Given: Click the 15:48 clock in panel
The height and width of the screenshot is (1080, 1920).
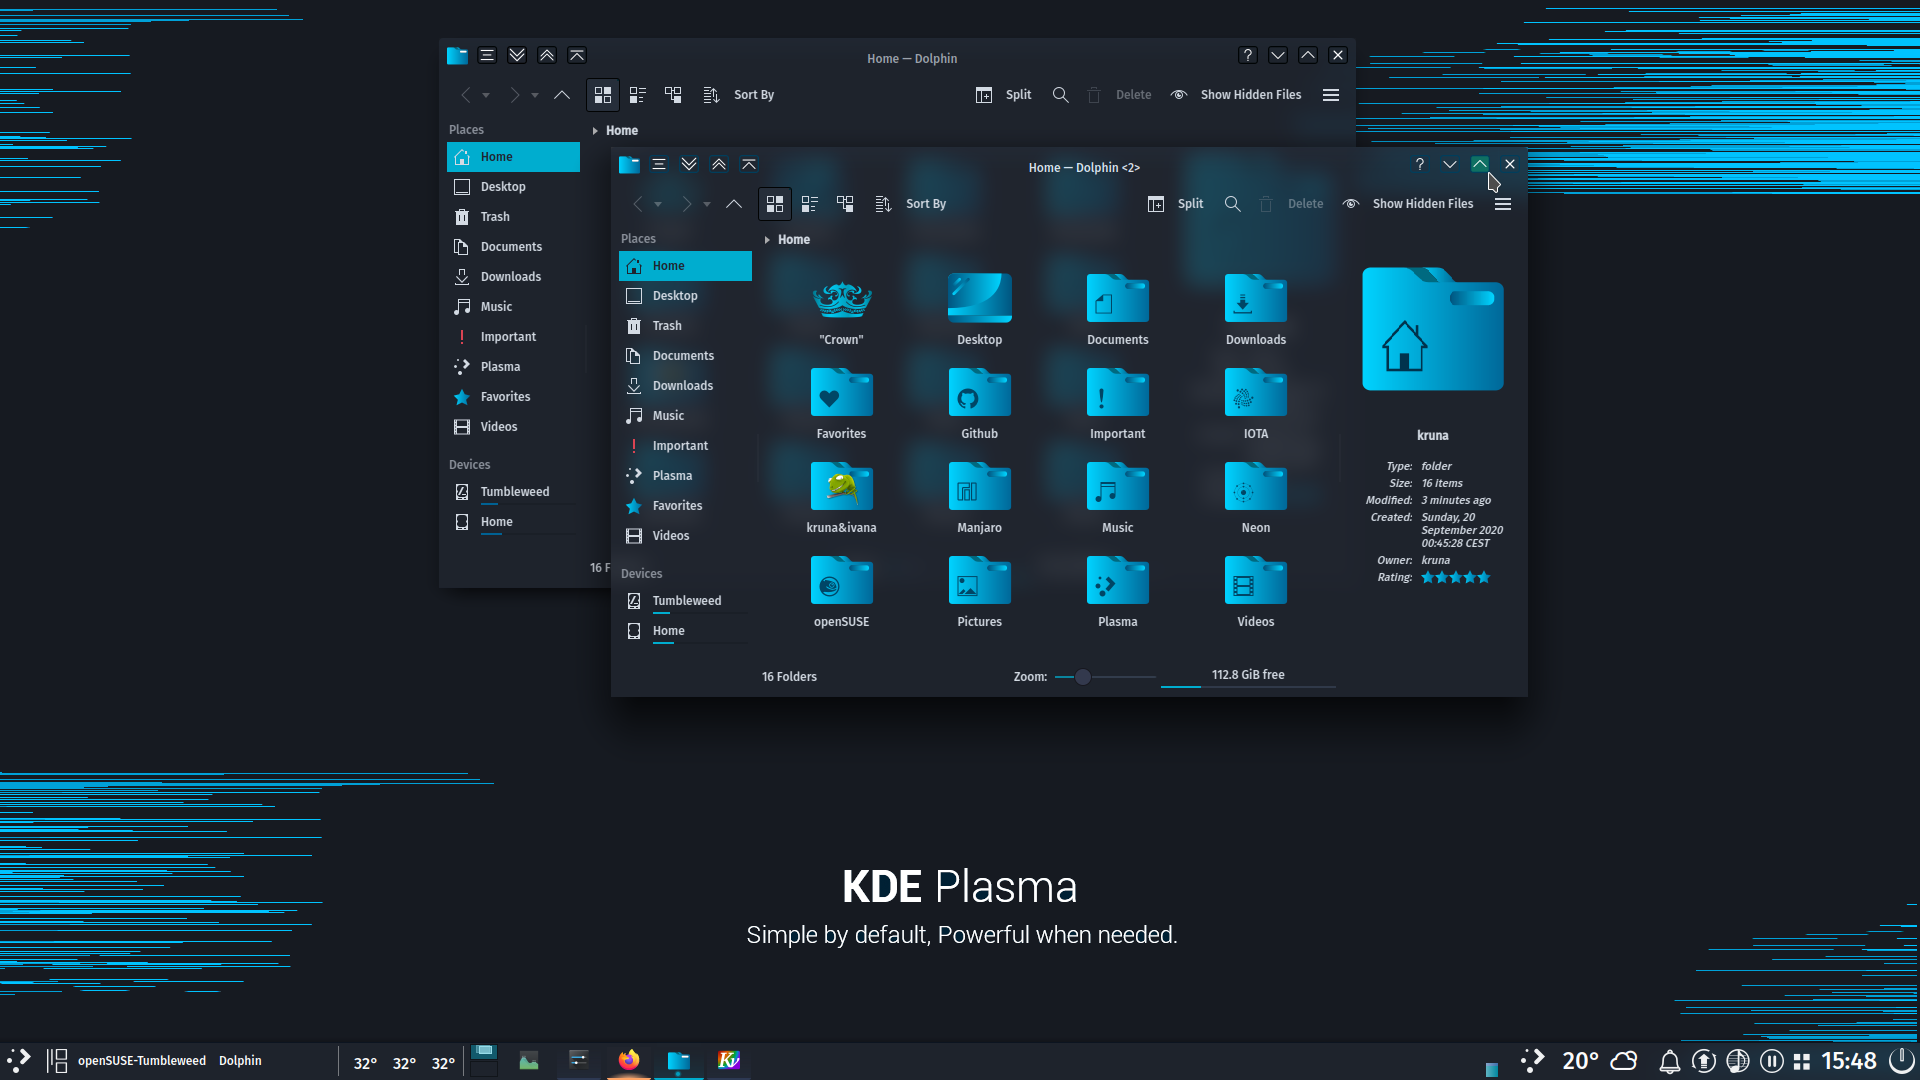Looking at the screenshot, I should 1849,1061.
